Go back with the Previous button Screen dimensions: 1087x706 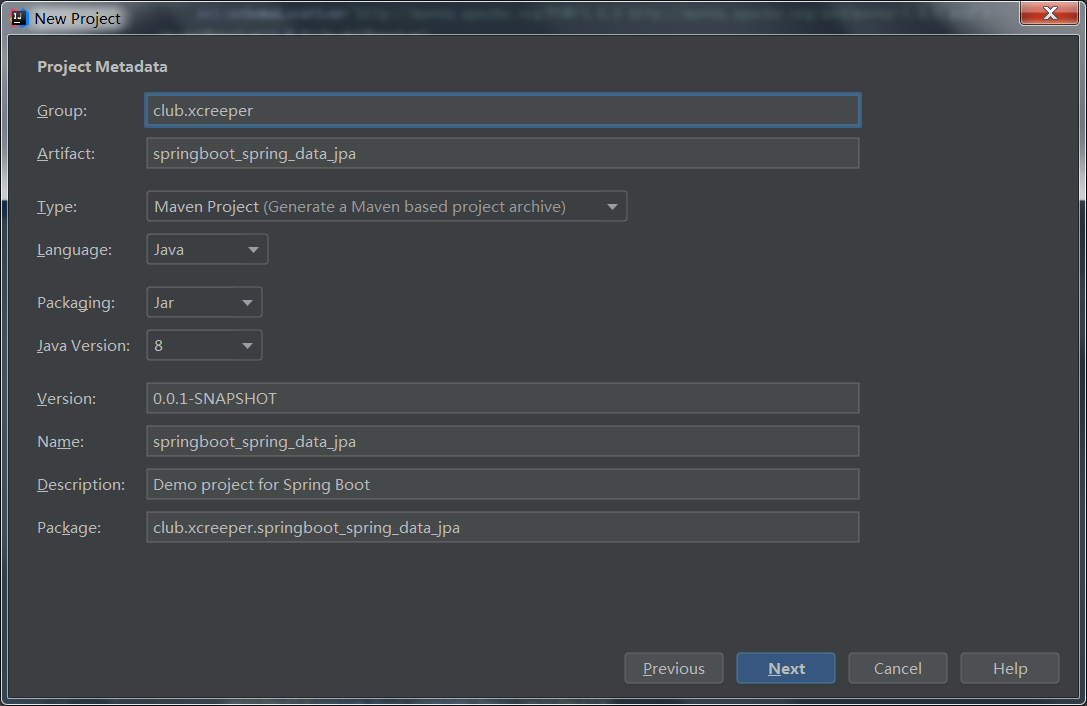pyautogui.click(x=674, y=668)
